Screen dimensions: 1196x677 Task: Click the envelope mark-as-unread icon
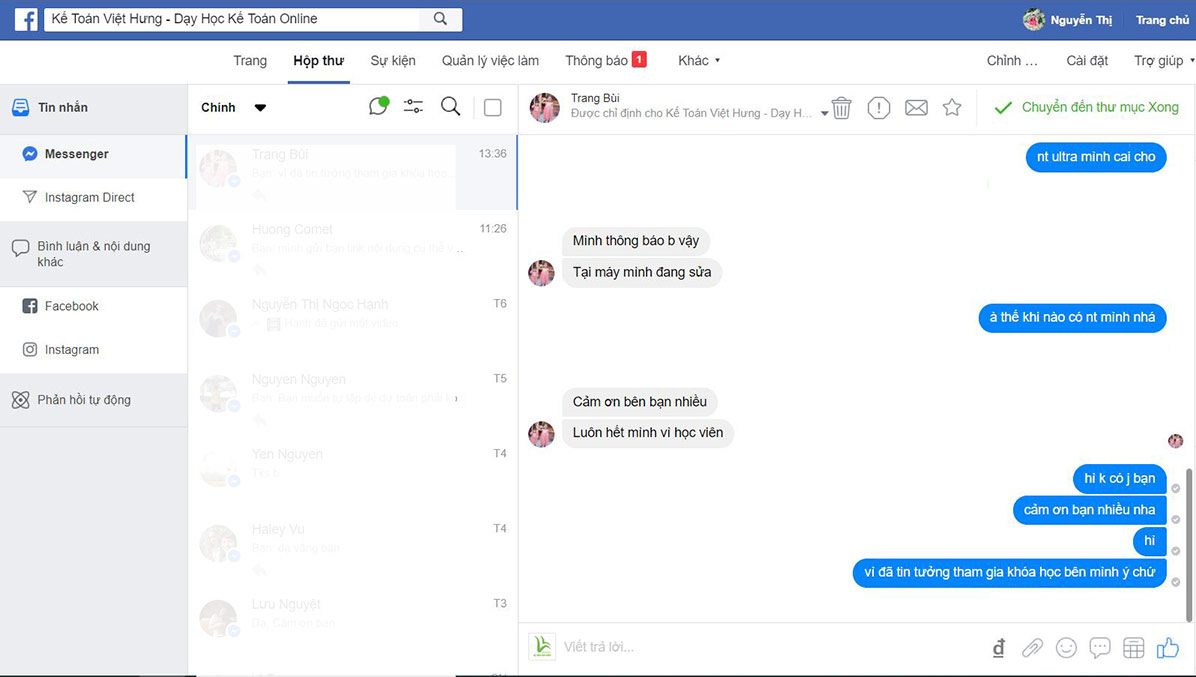916,108
